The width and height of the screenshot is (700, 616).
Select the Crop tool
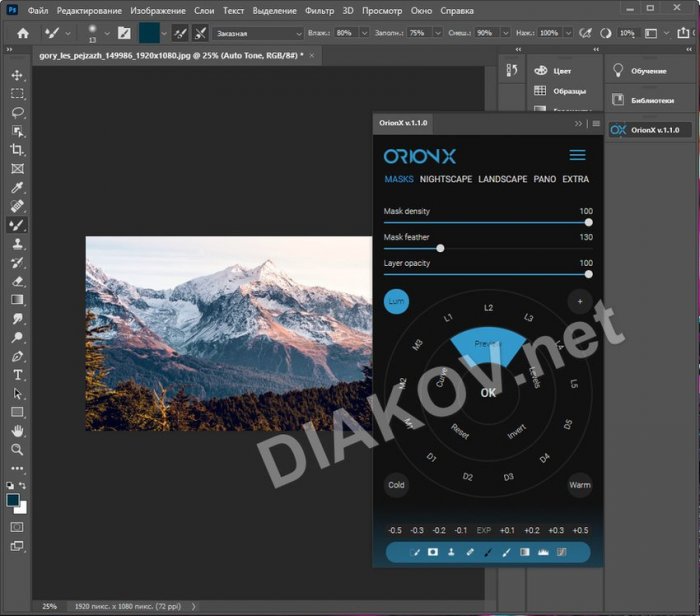(17, 150)
